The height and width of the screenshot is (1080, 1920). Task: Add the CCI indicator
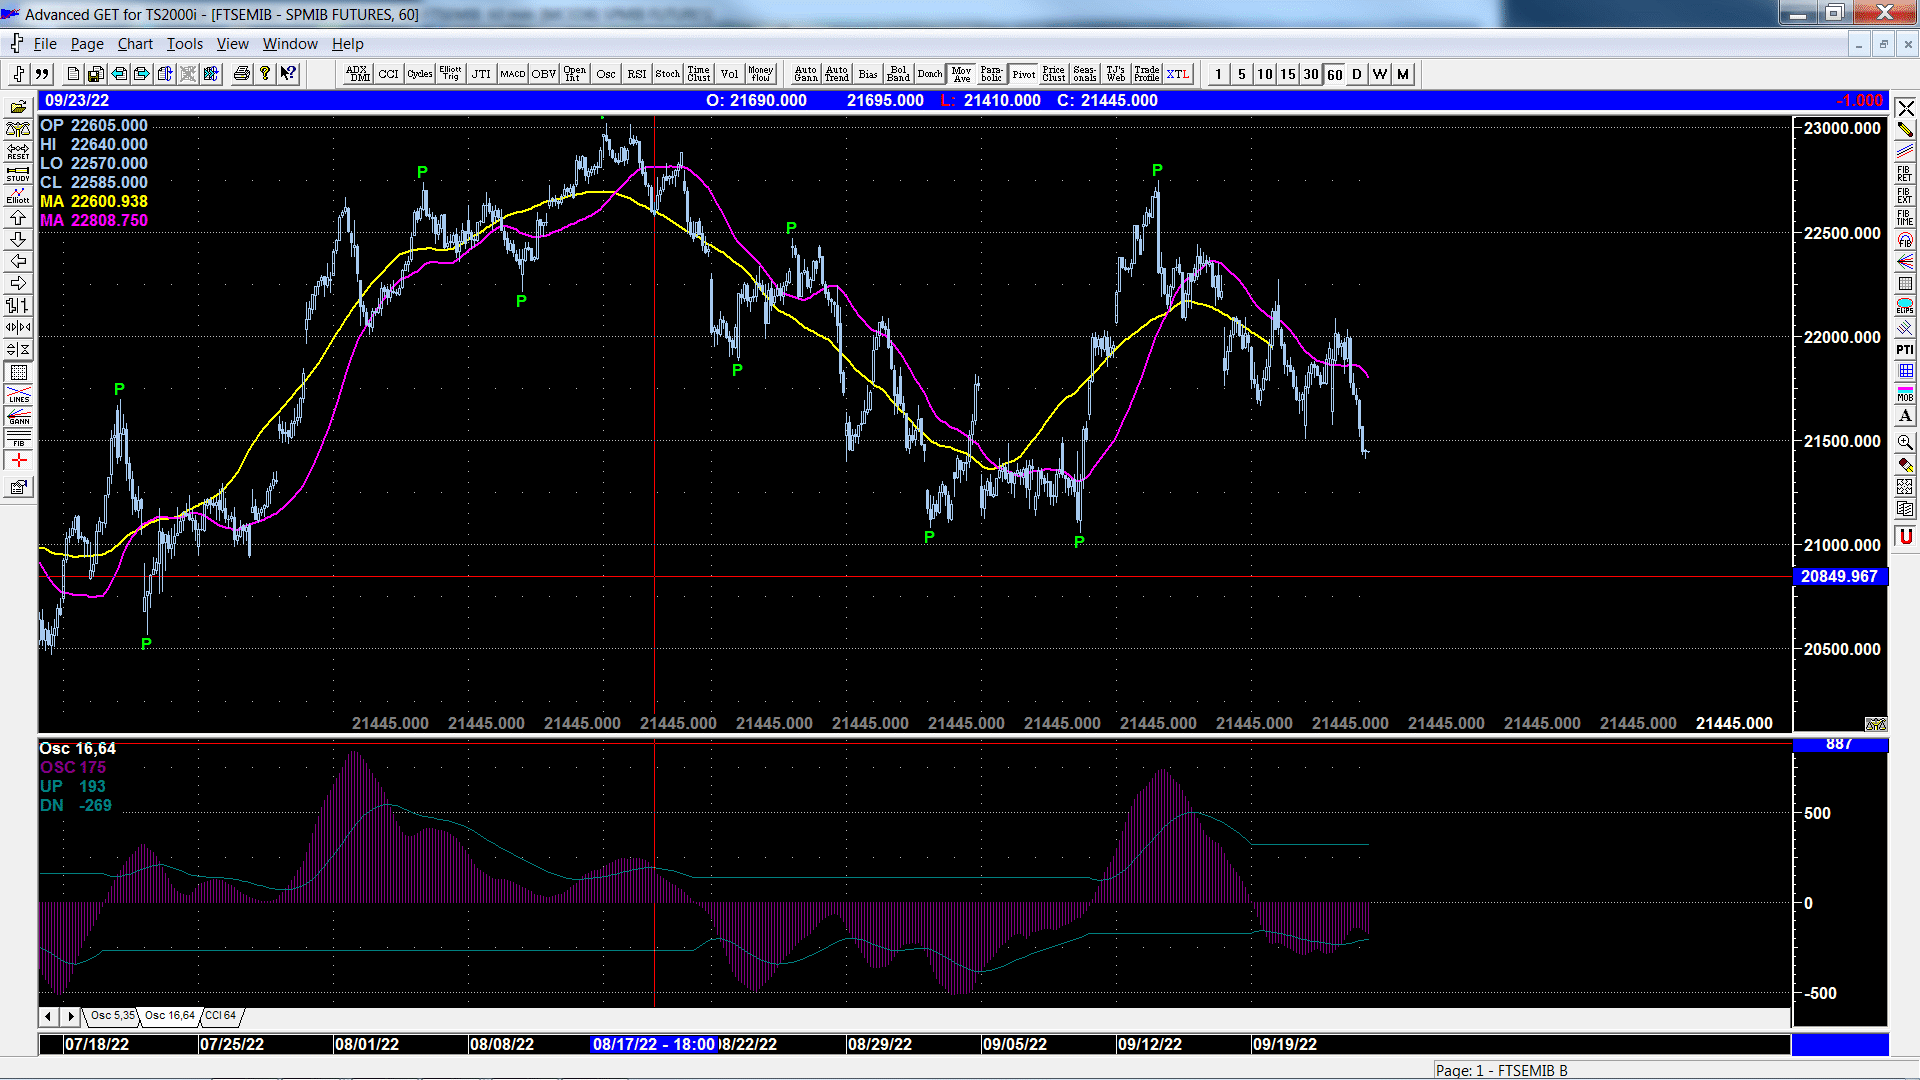coord(389,74)
